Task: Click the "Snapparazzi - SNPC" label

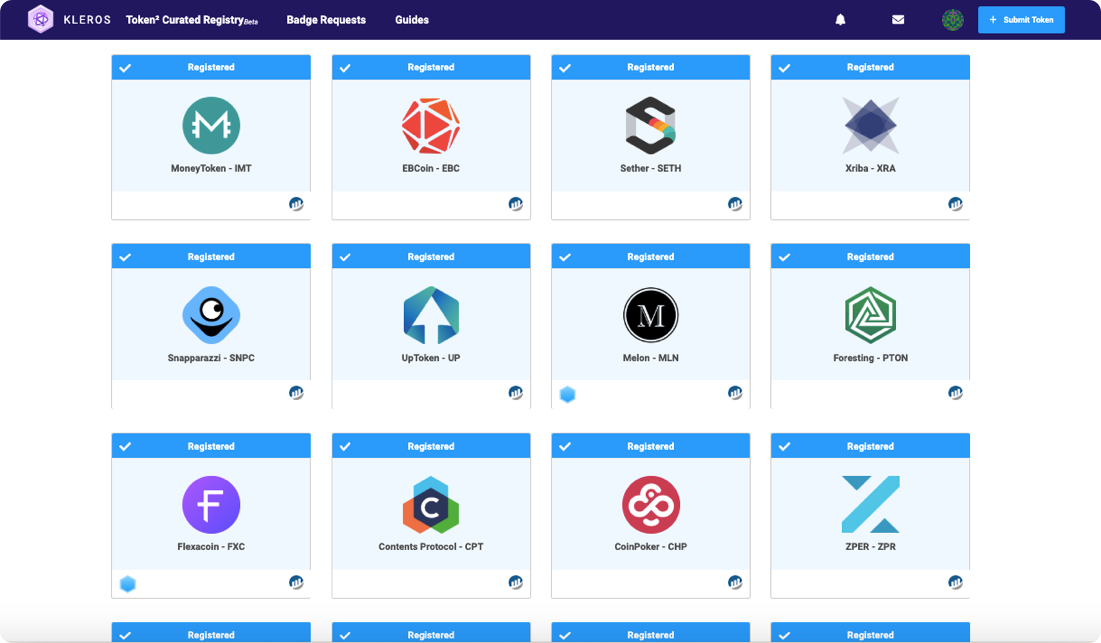Action: click(x=211, y=358)
